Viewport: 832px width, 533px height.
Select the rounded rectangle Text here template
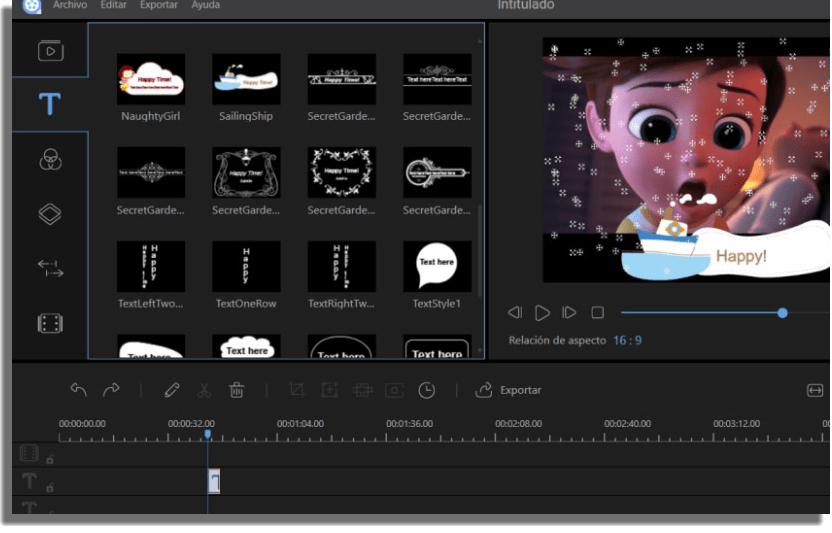tap(437, 347)
